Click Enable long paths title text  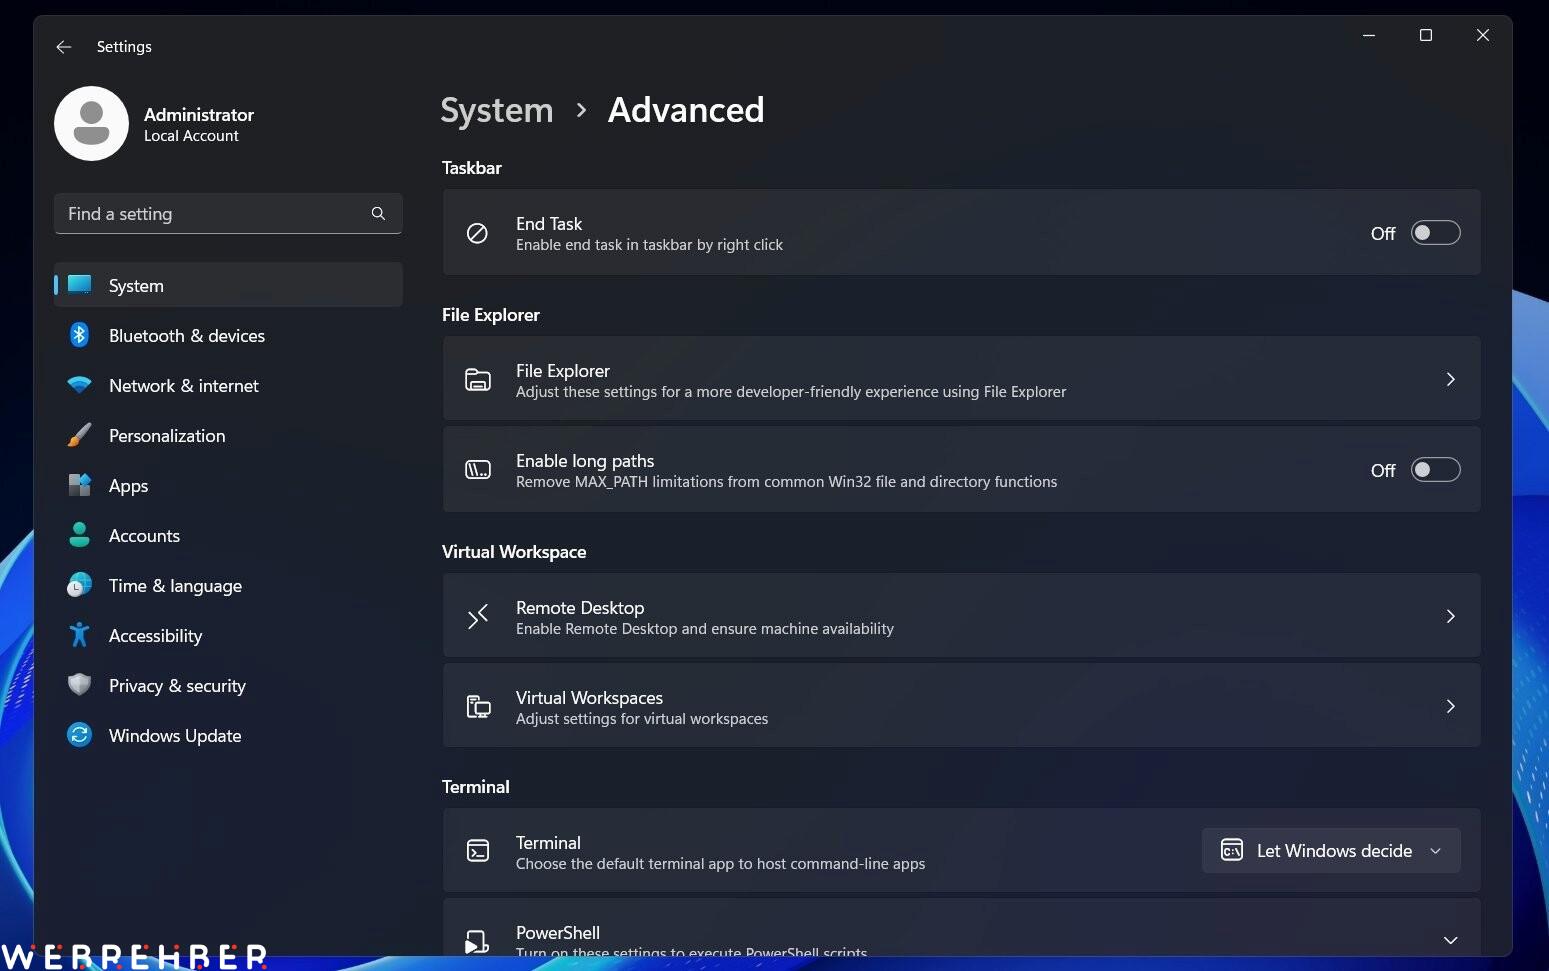585,460
